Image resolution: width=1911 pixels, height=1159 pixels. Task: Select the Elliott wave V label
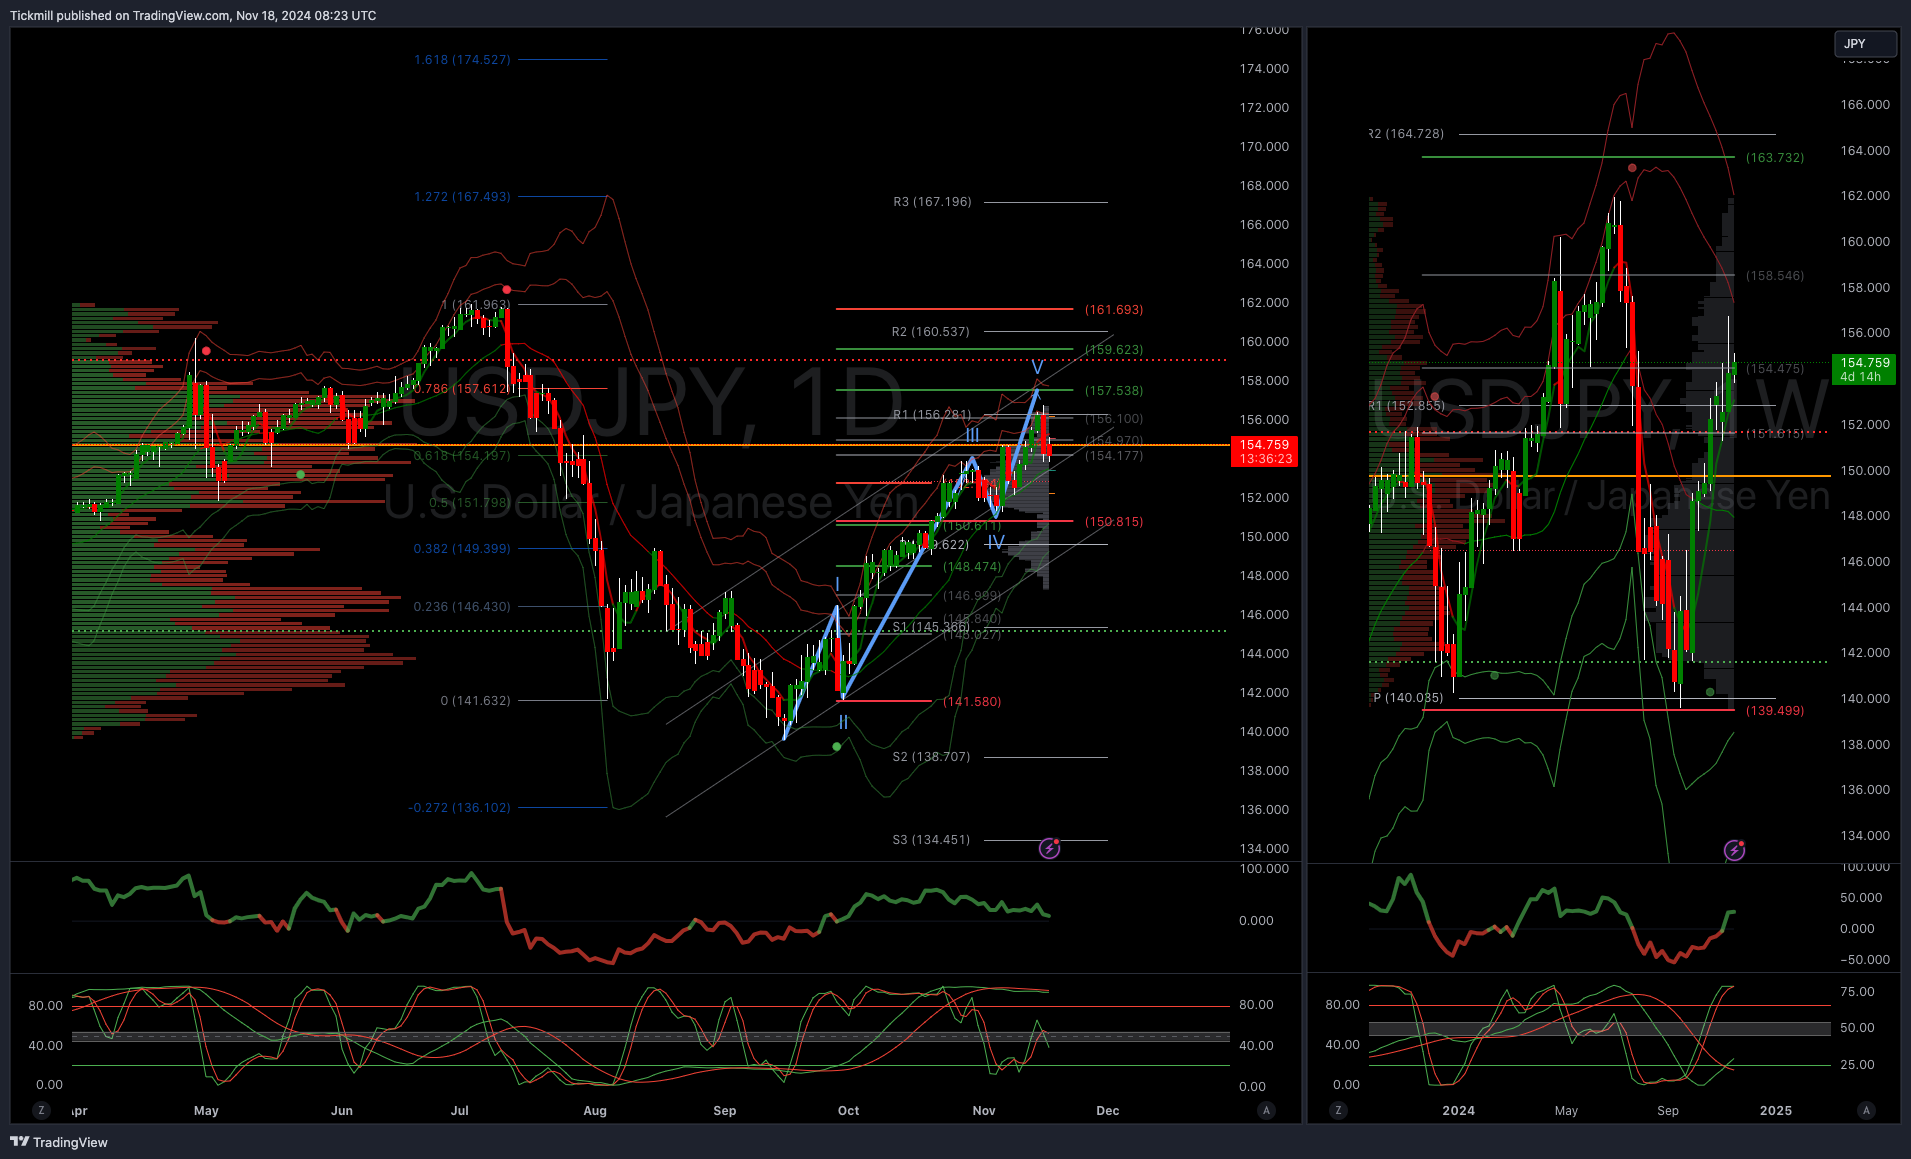(x=1037, y=368)
